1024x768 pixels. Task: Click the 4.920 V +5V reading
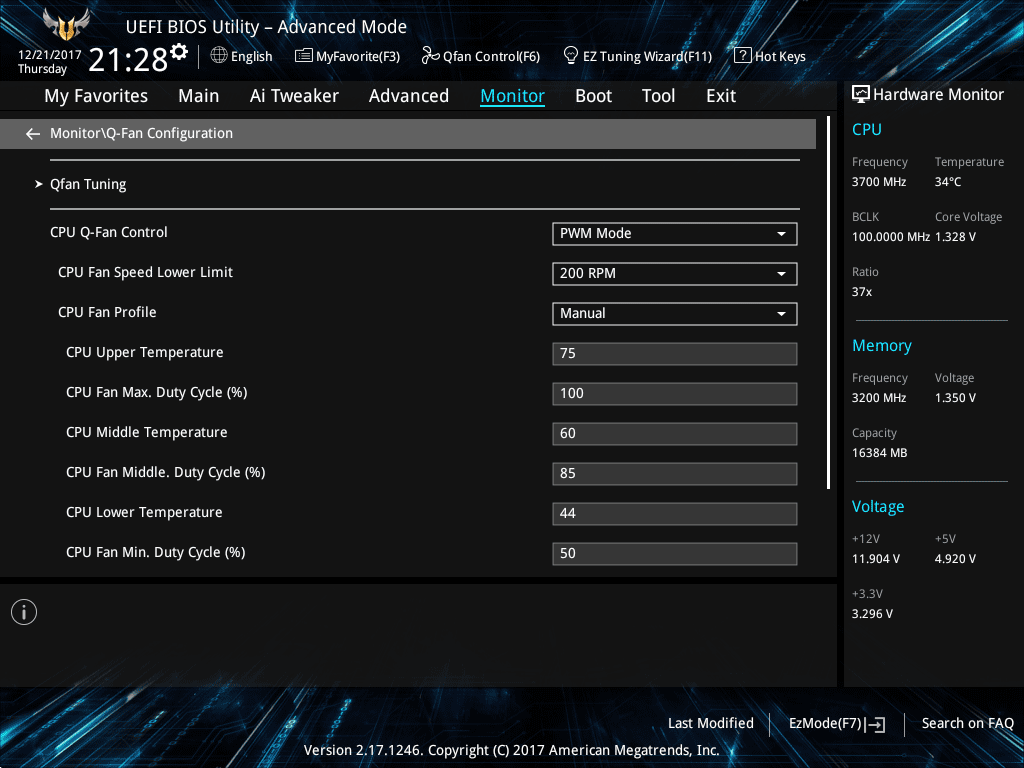point(955,559)
